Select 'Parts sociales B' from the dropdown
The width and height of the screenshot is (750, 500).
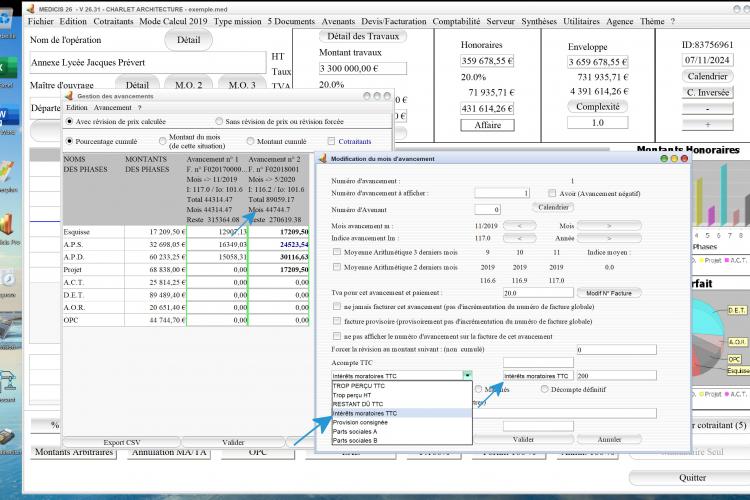pyautogui.click(x=402, y=440)
